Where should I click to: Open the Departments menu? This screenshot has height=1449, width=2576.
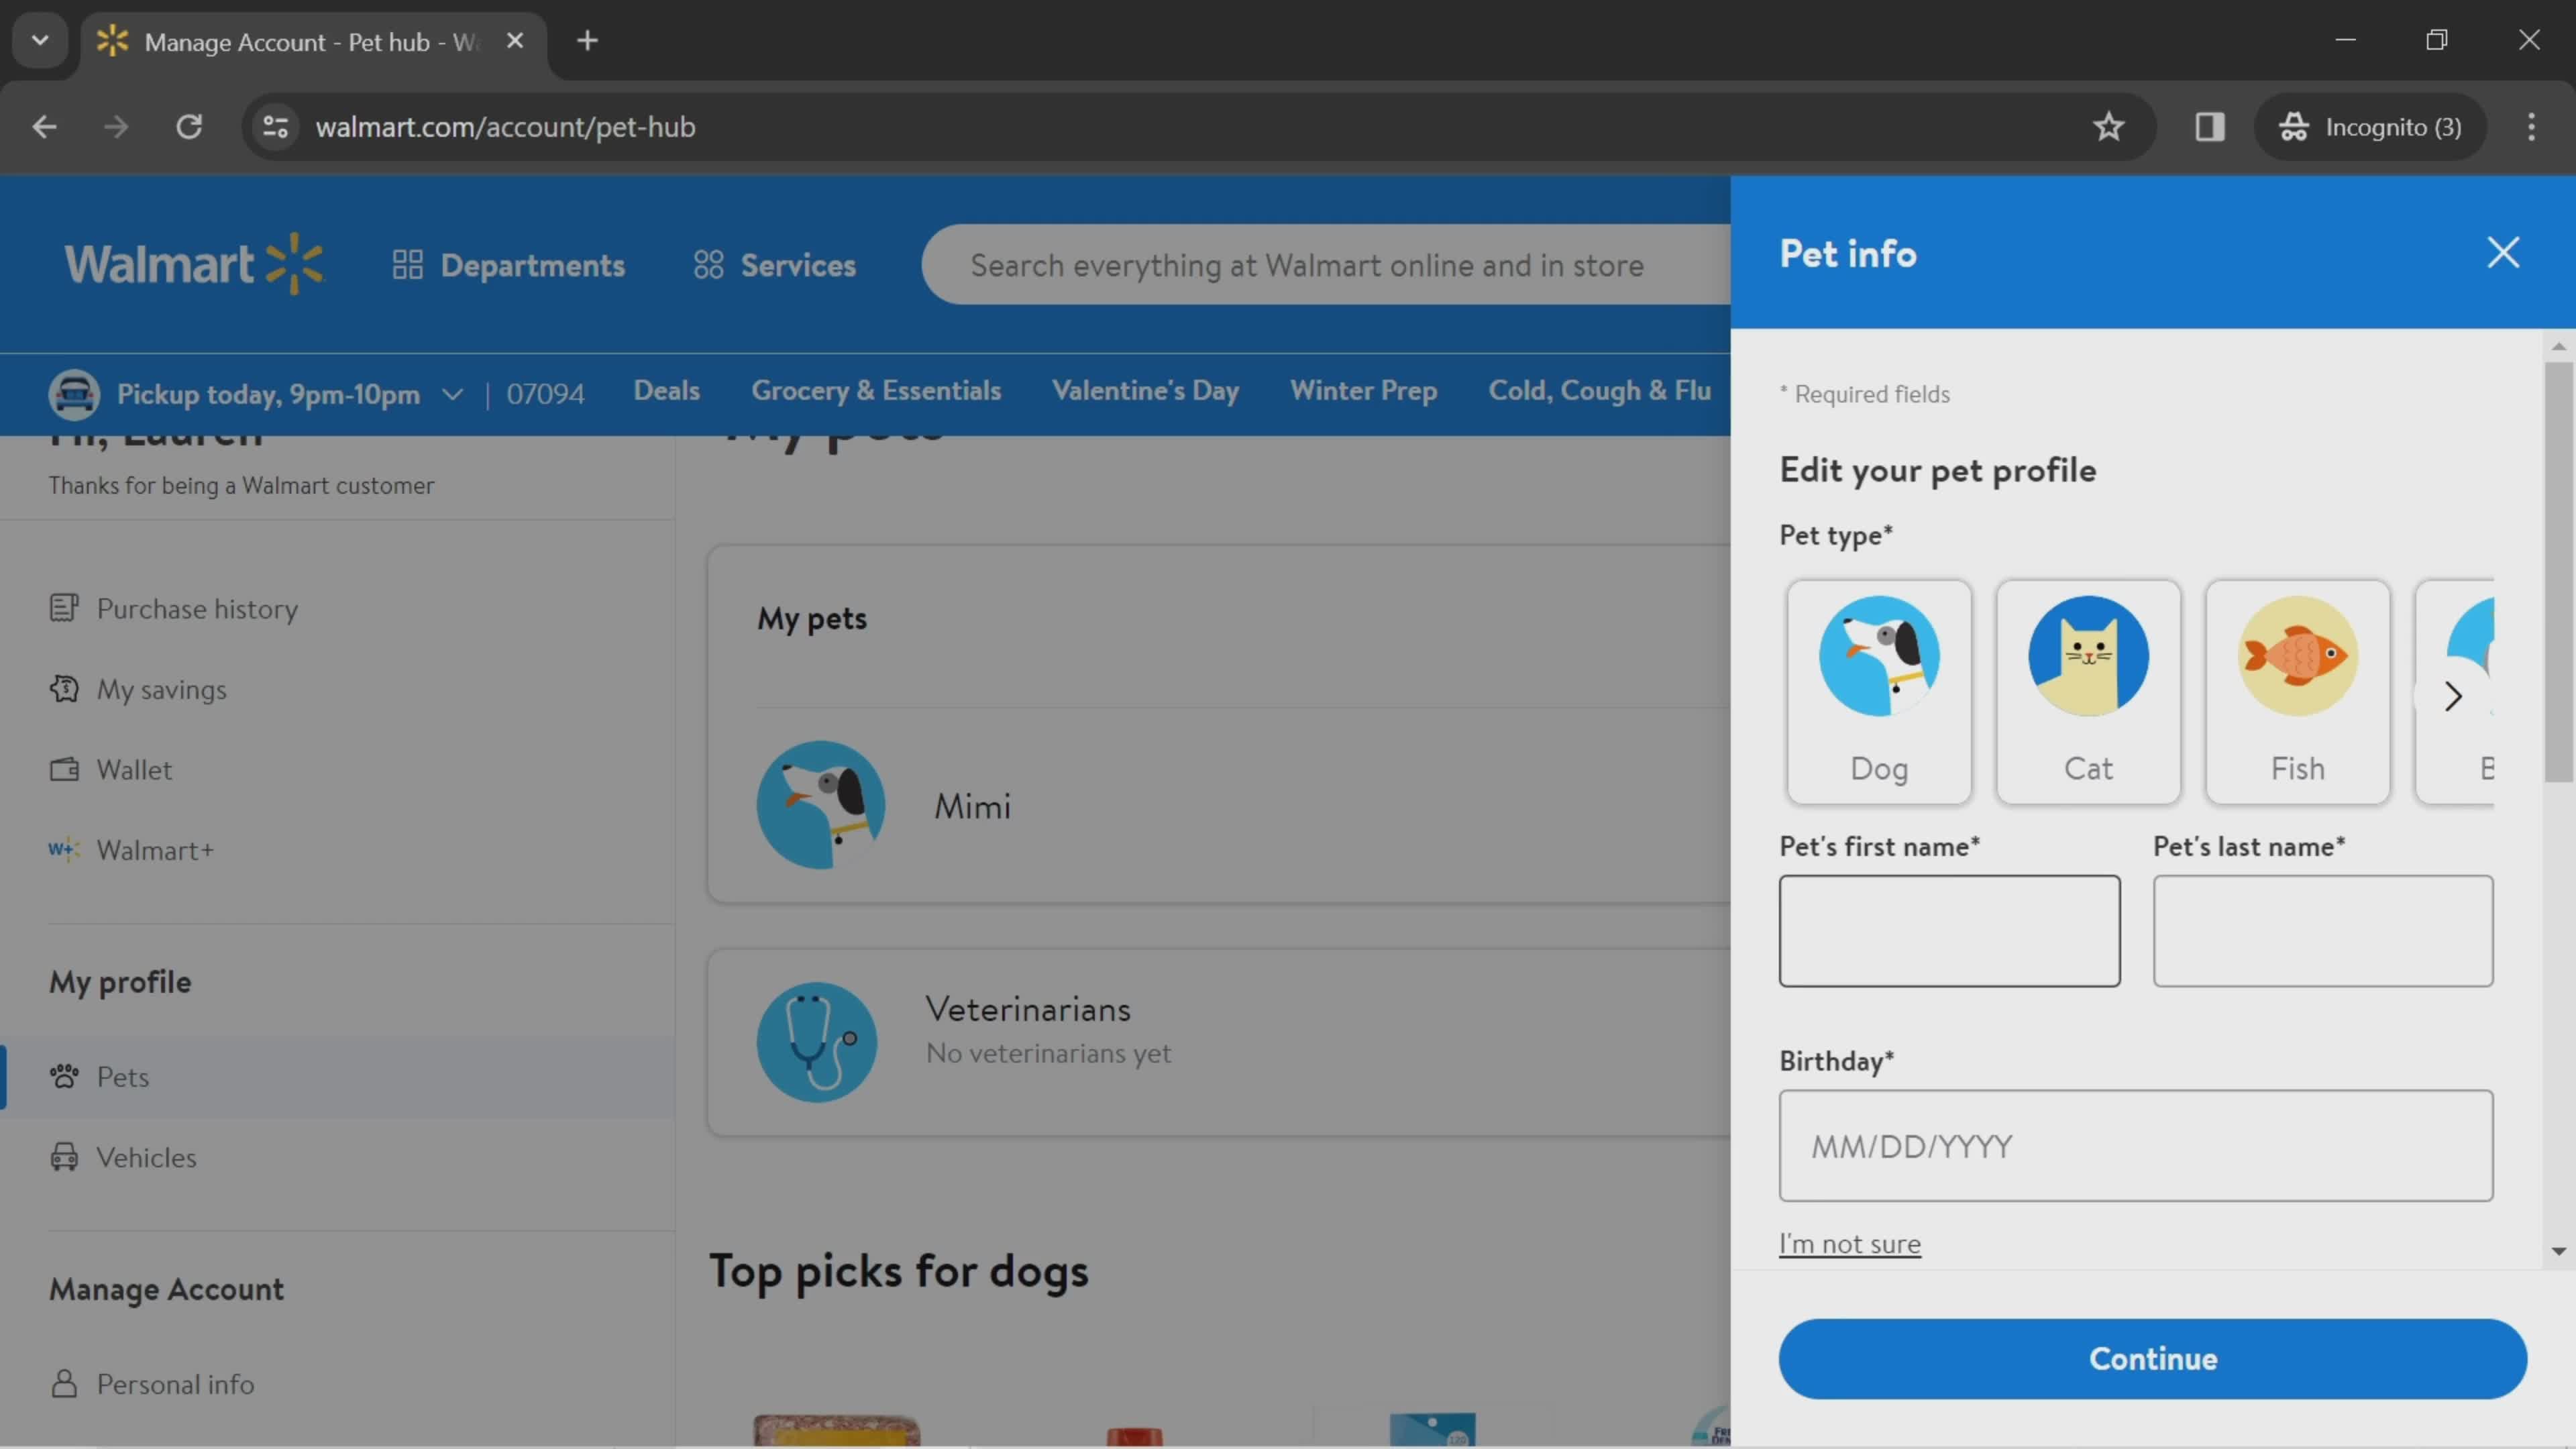(508, 265)
